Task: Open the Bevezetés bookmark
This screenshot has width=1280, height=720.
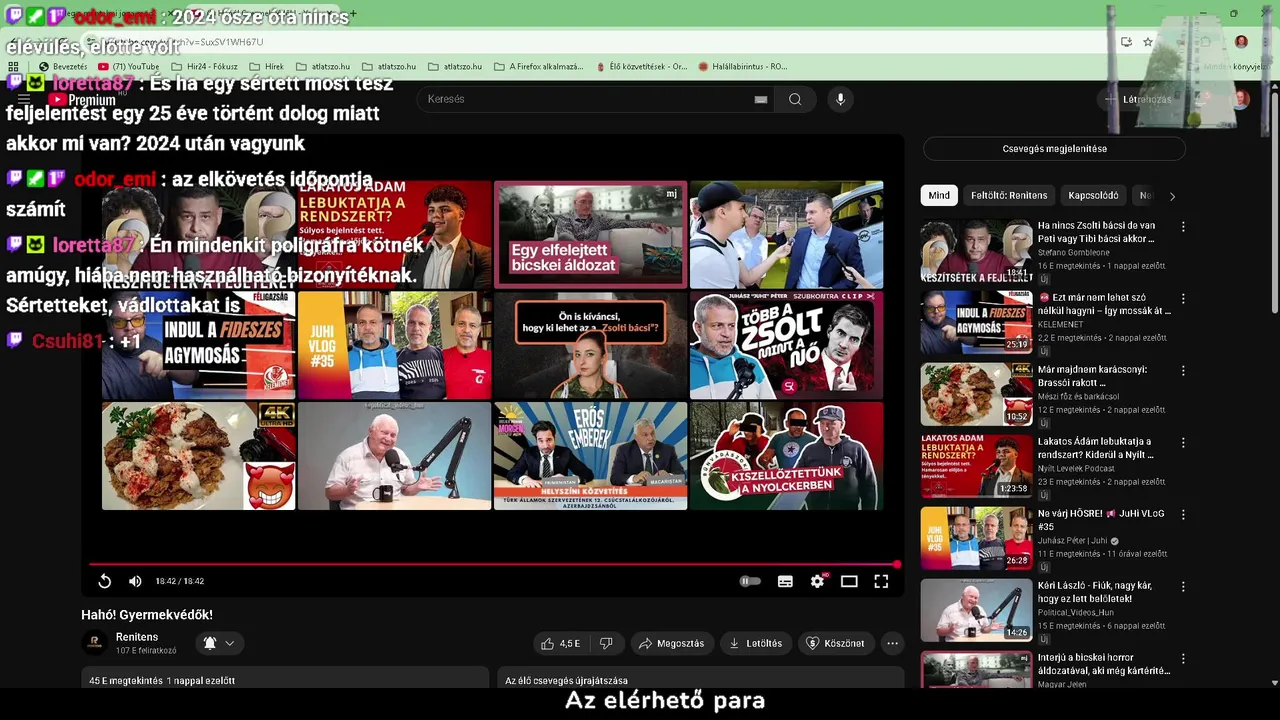Action: (x=63, y=67)
